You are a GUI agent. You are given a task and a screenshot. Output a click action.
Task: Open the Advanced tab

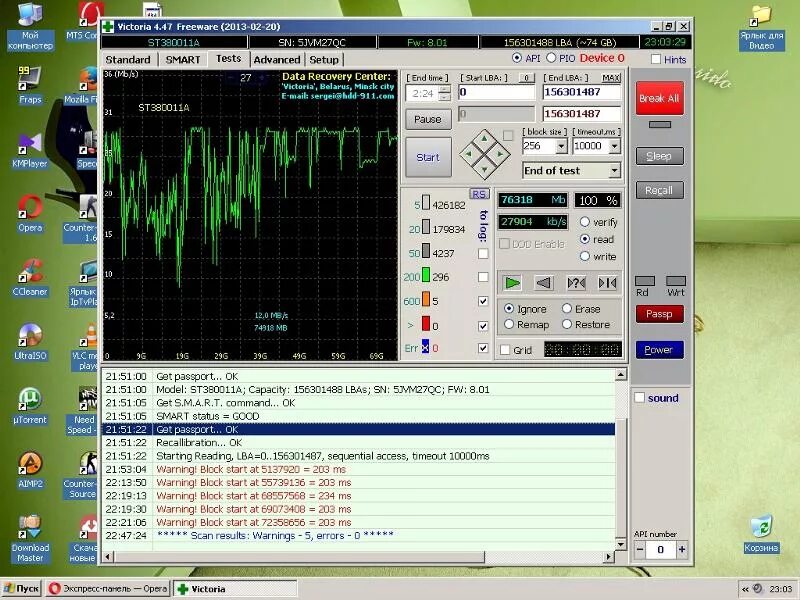click(x=277, y=60)
